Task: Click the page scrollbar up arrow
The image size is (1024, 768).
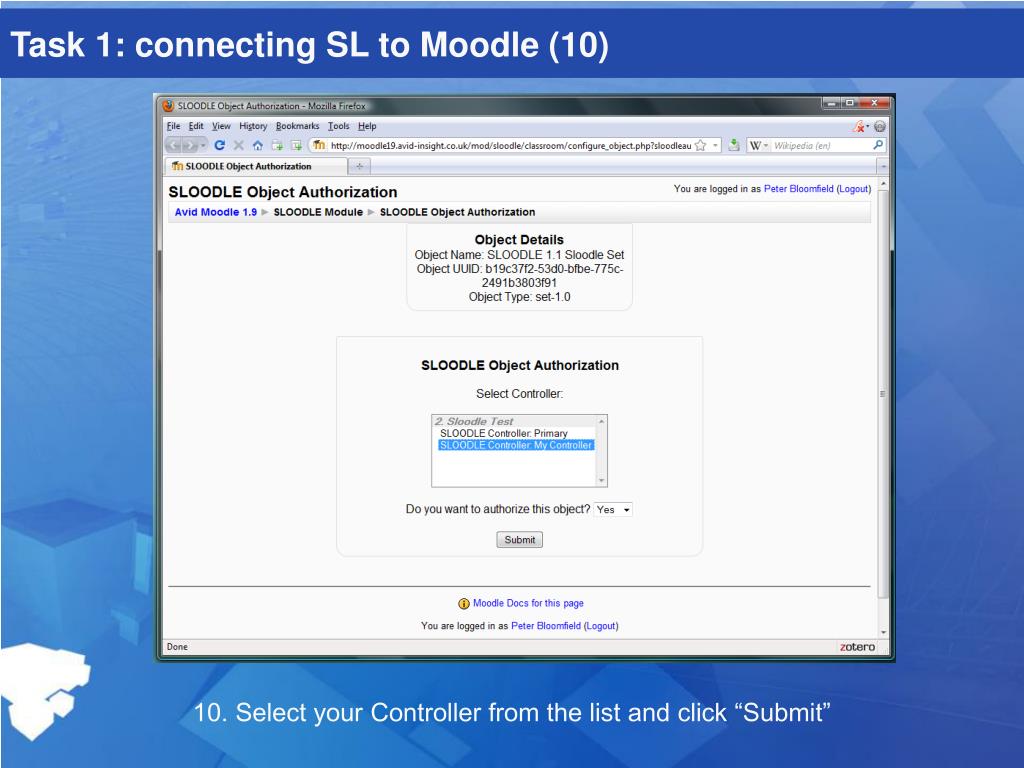Action: (x=883, y=185)
